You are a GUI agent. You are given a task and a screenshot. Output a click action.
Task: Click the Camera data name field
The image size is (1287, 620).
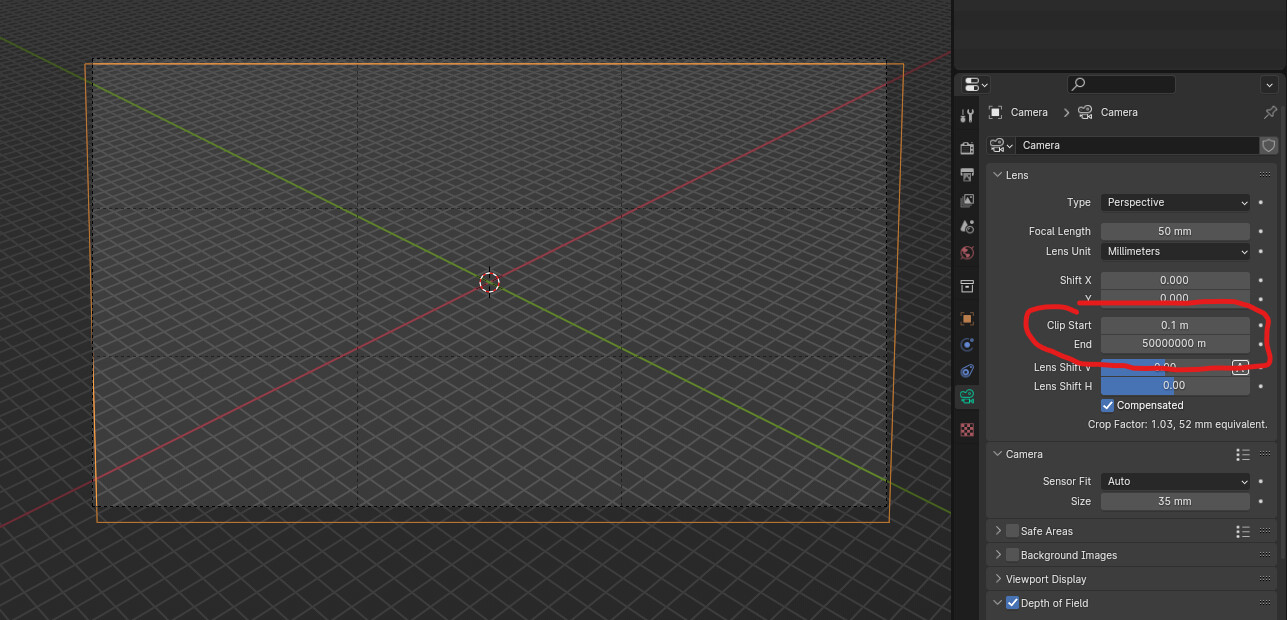1138,145
